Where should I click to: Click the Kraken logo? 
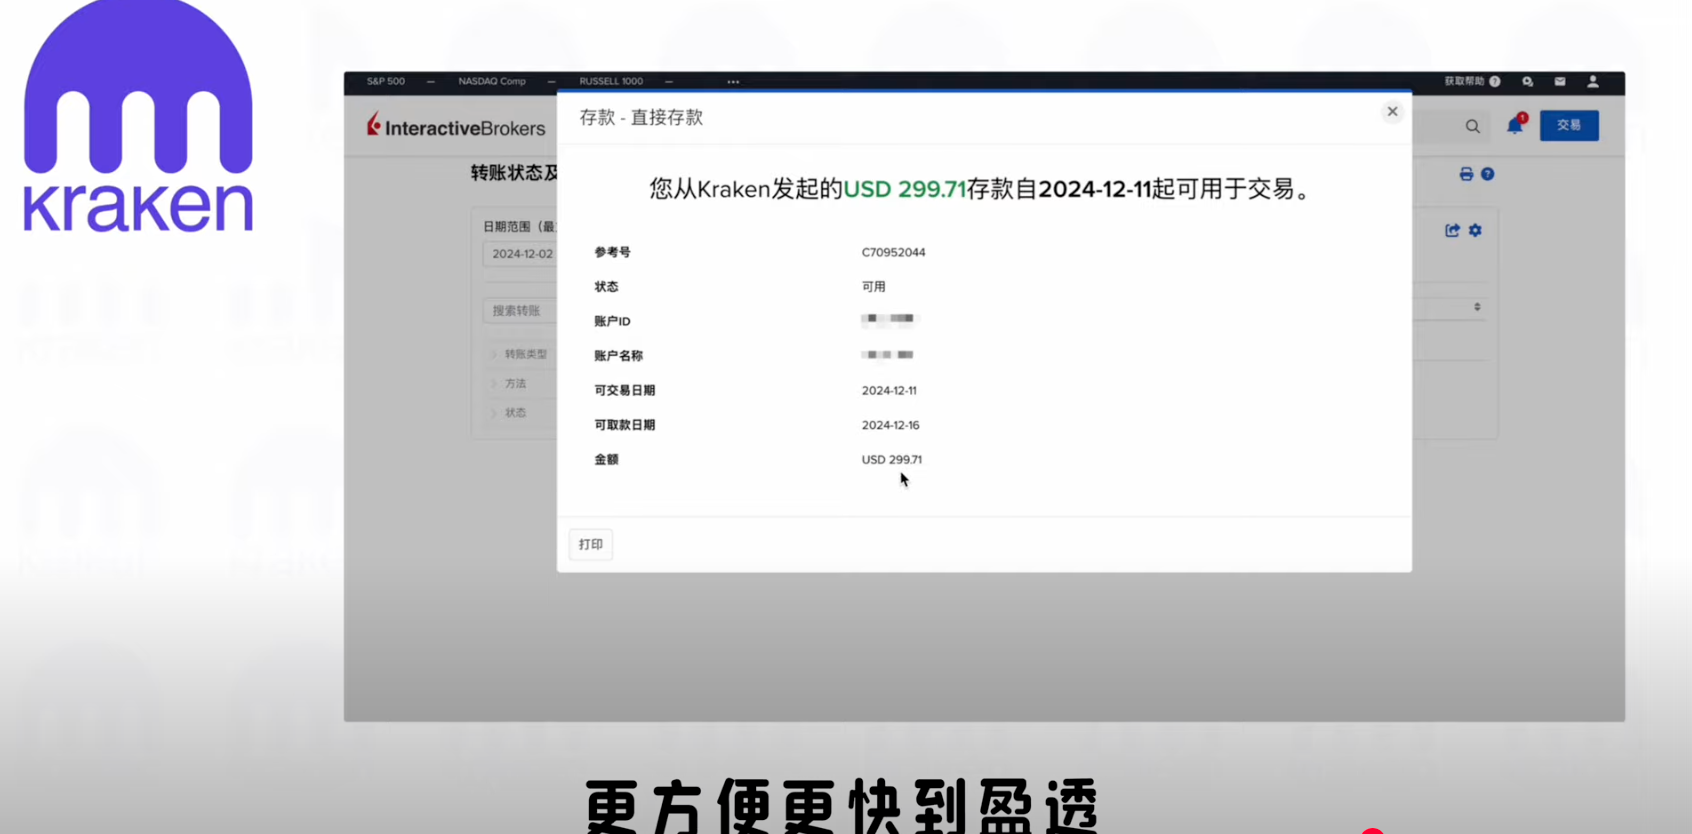[x=138, y=117]
